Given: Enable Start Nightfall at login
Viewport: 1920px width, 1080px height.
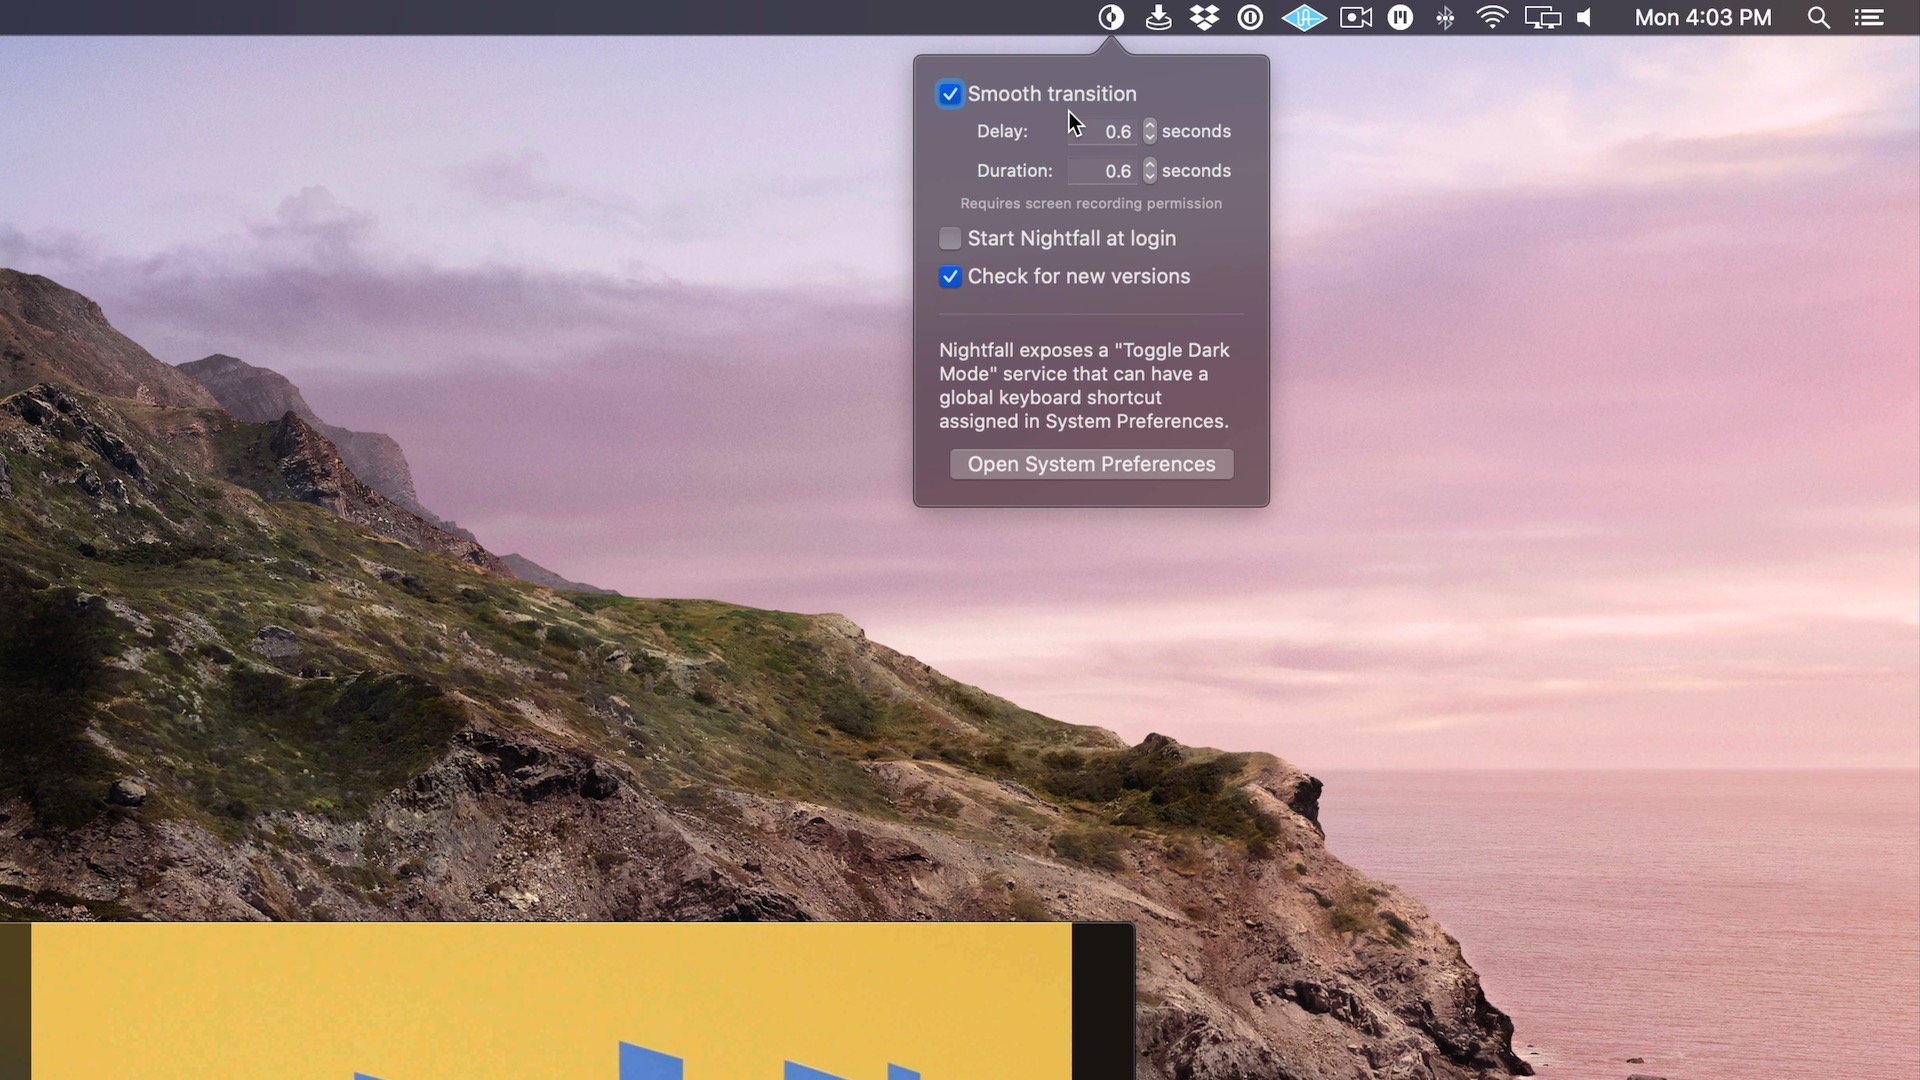Looking at the screenshot, I should [950, 238].
